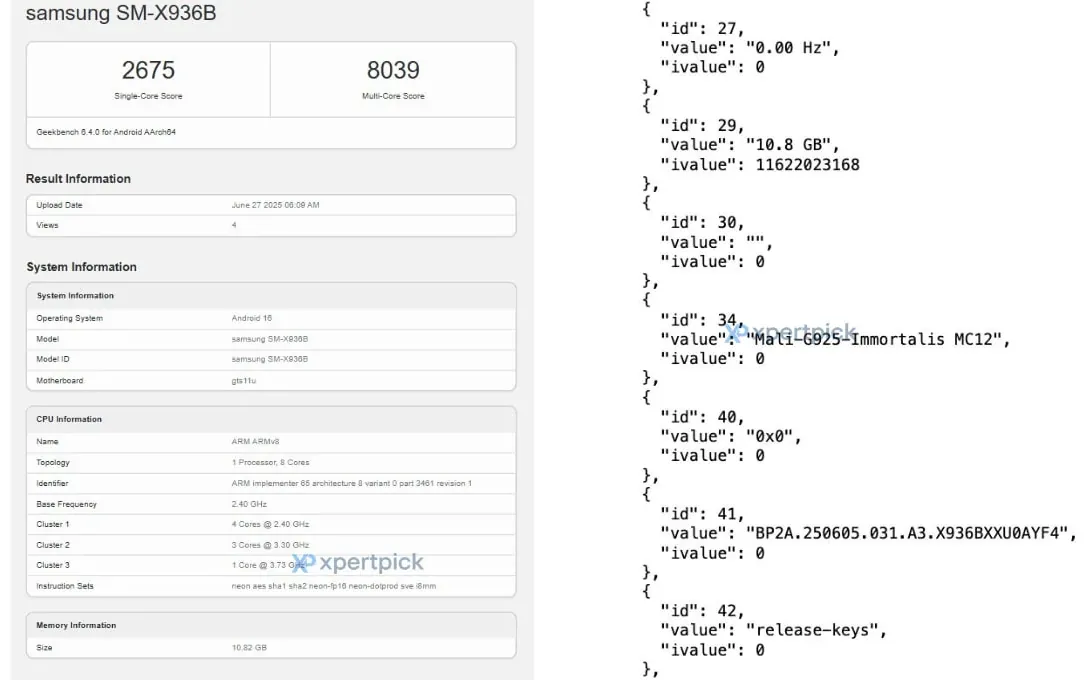Click the "Size" row label

(44, 648)
